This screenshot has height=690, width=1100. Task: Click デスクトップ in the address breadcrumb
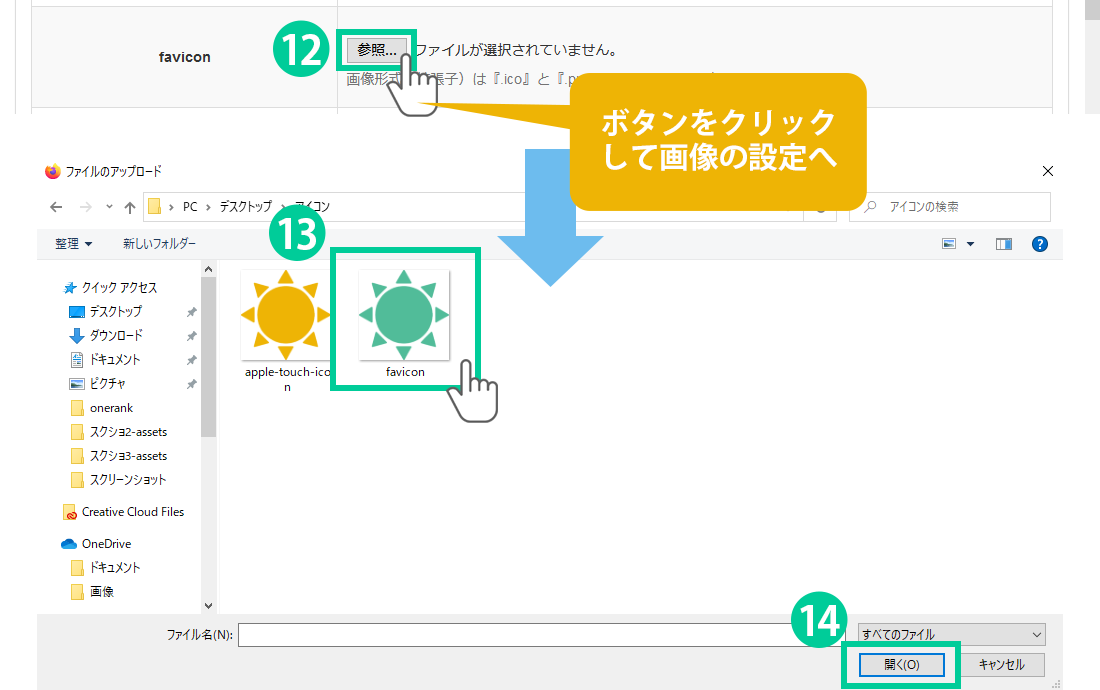point(245,207)
